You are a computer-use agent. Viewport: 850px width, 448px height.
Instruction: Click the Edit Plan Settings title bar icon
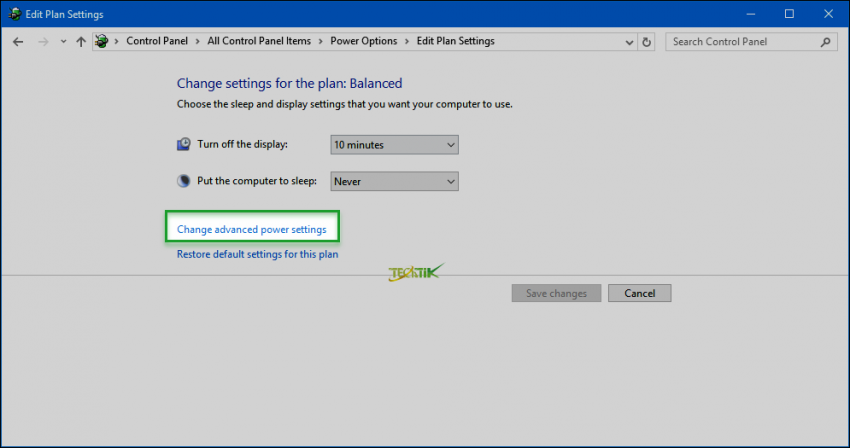point(13,14)
